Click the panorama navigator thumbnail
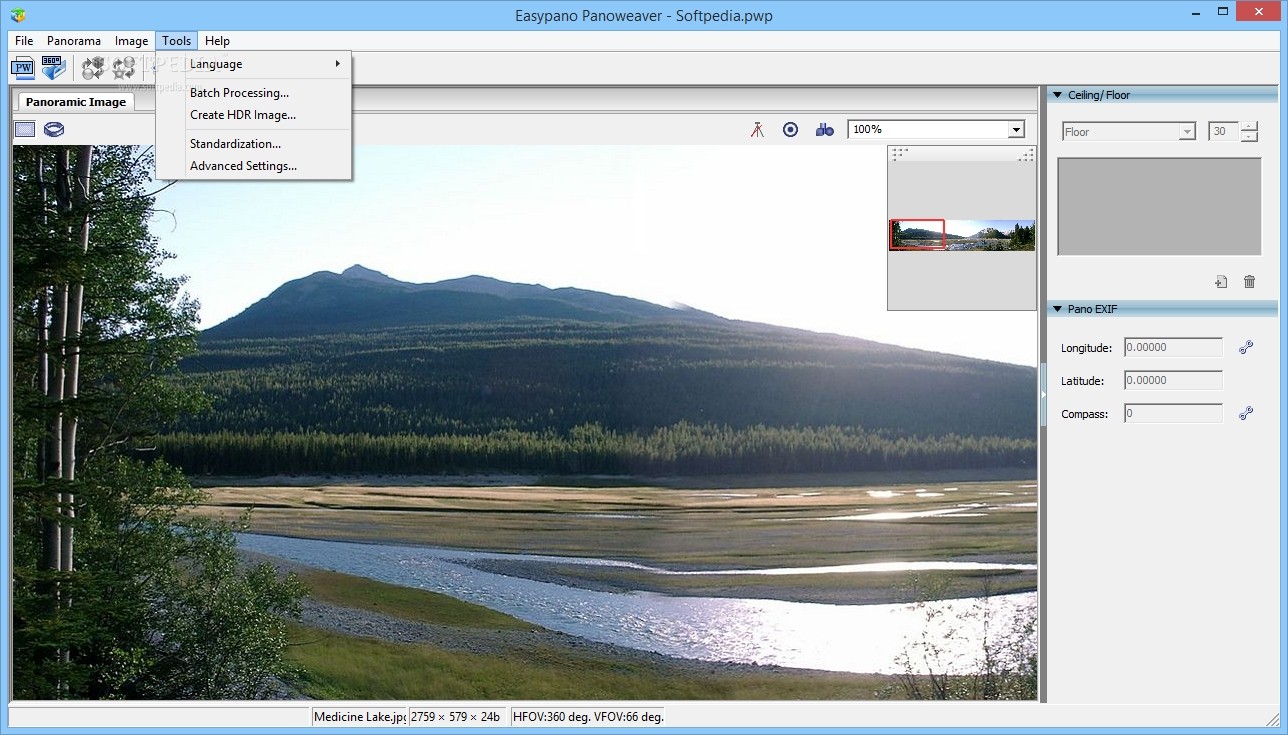 click(x=962, y=235)
